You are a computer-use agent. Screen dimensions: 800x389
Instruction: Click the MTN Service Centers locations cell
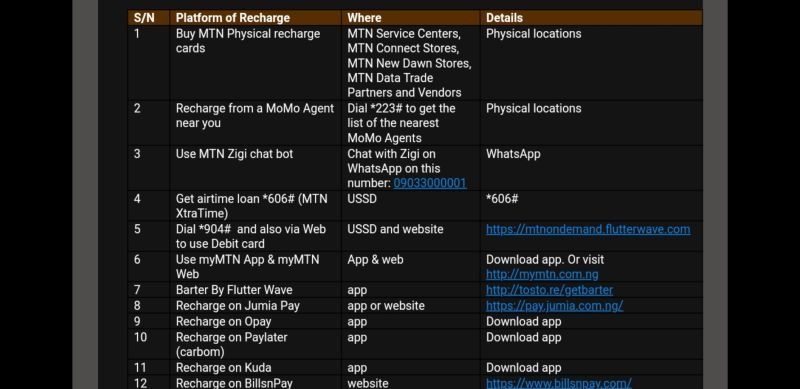point(411,63)
